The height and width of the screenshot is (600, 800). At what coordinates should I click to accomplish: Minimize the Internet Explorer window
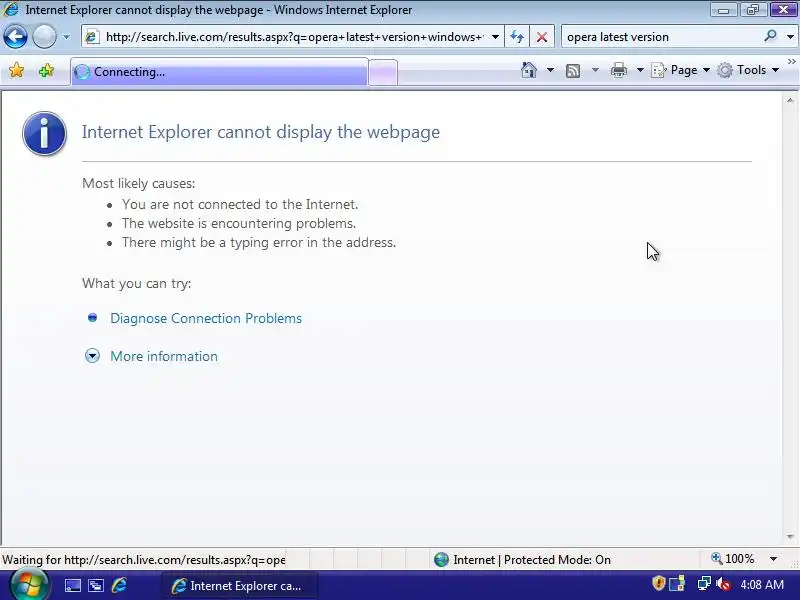click(723, 10)
